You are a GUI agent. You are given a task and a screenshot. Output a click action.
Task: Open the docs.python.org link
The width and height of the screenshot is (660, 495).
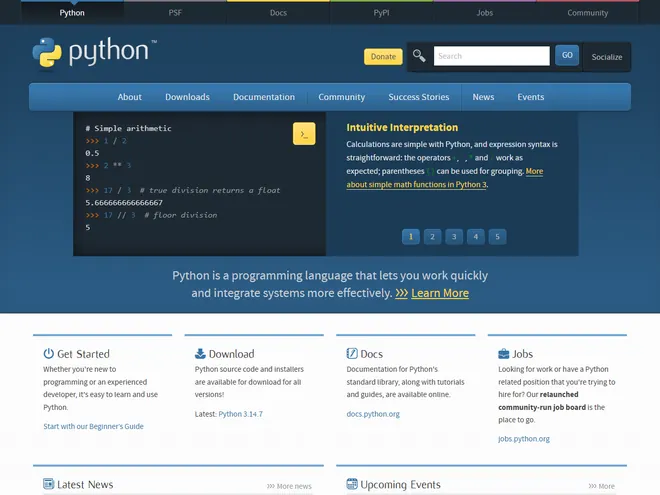[x=373, y=414]
